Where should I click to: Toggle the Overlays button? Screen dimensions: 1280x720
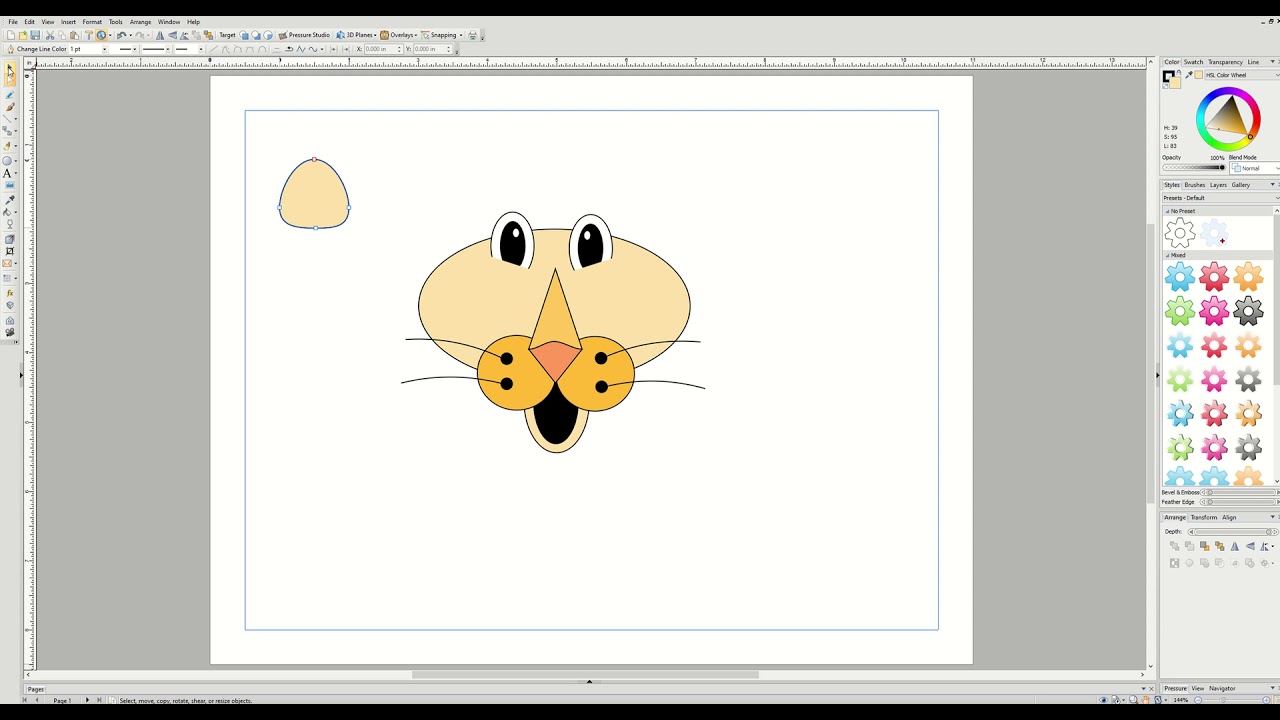point(398,35)
